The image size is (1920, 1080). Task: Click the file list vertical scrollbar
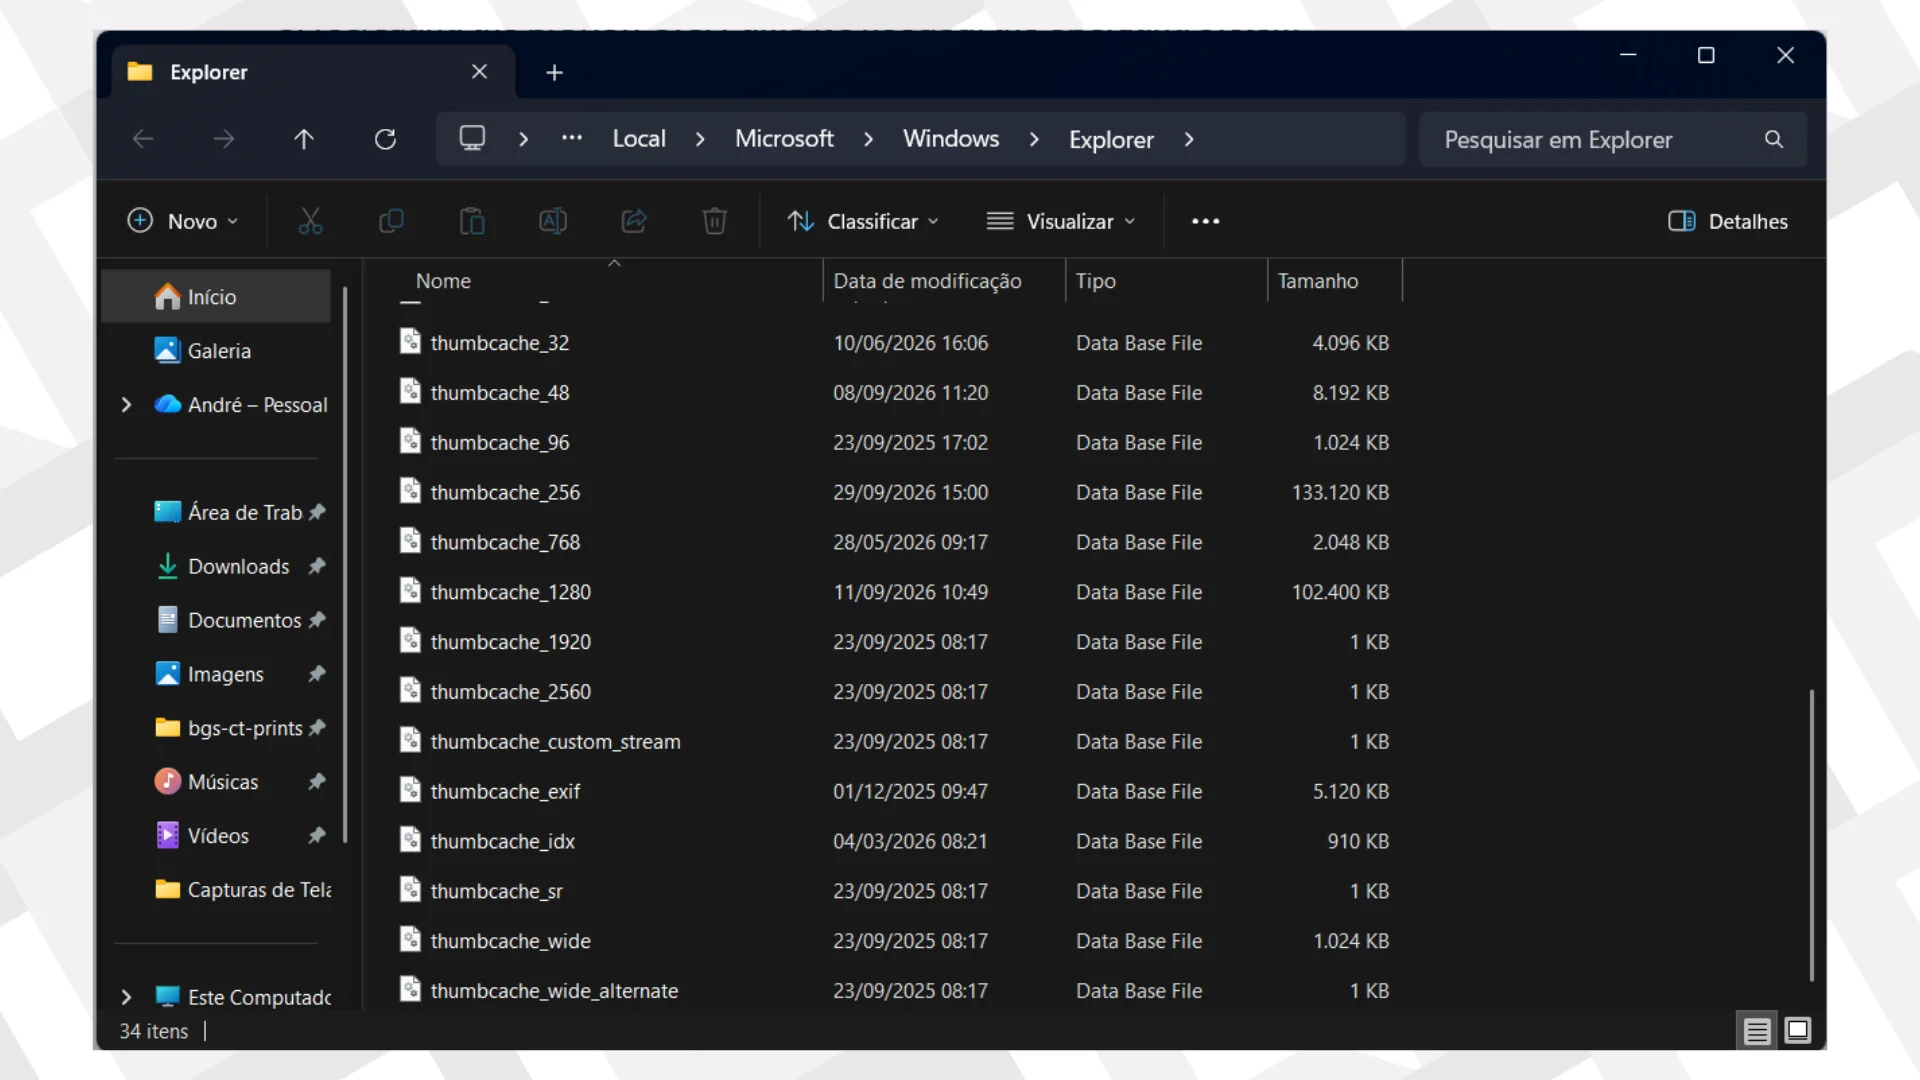1811,835
